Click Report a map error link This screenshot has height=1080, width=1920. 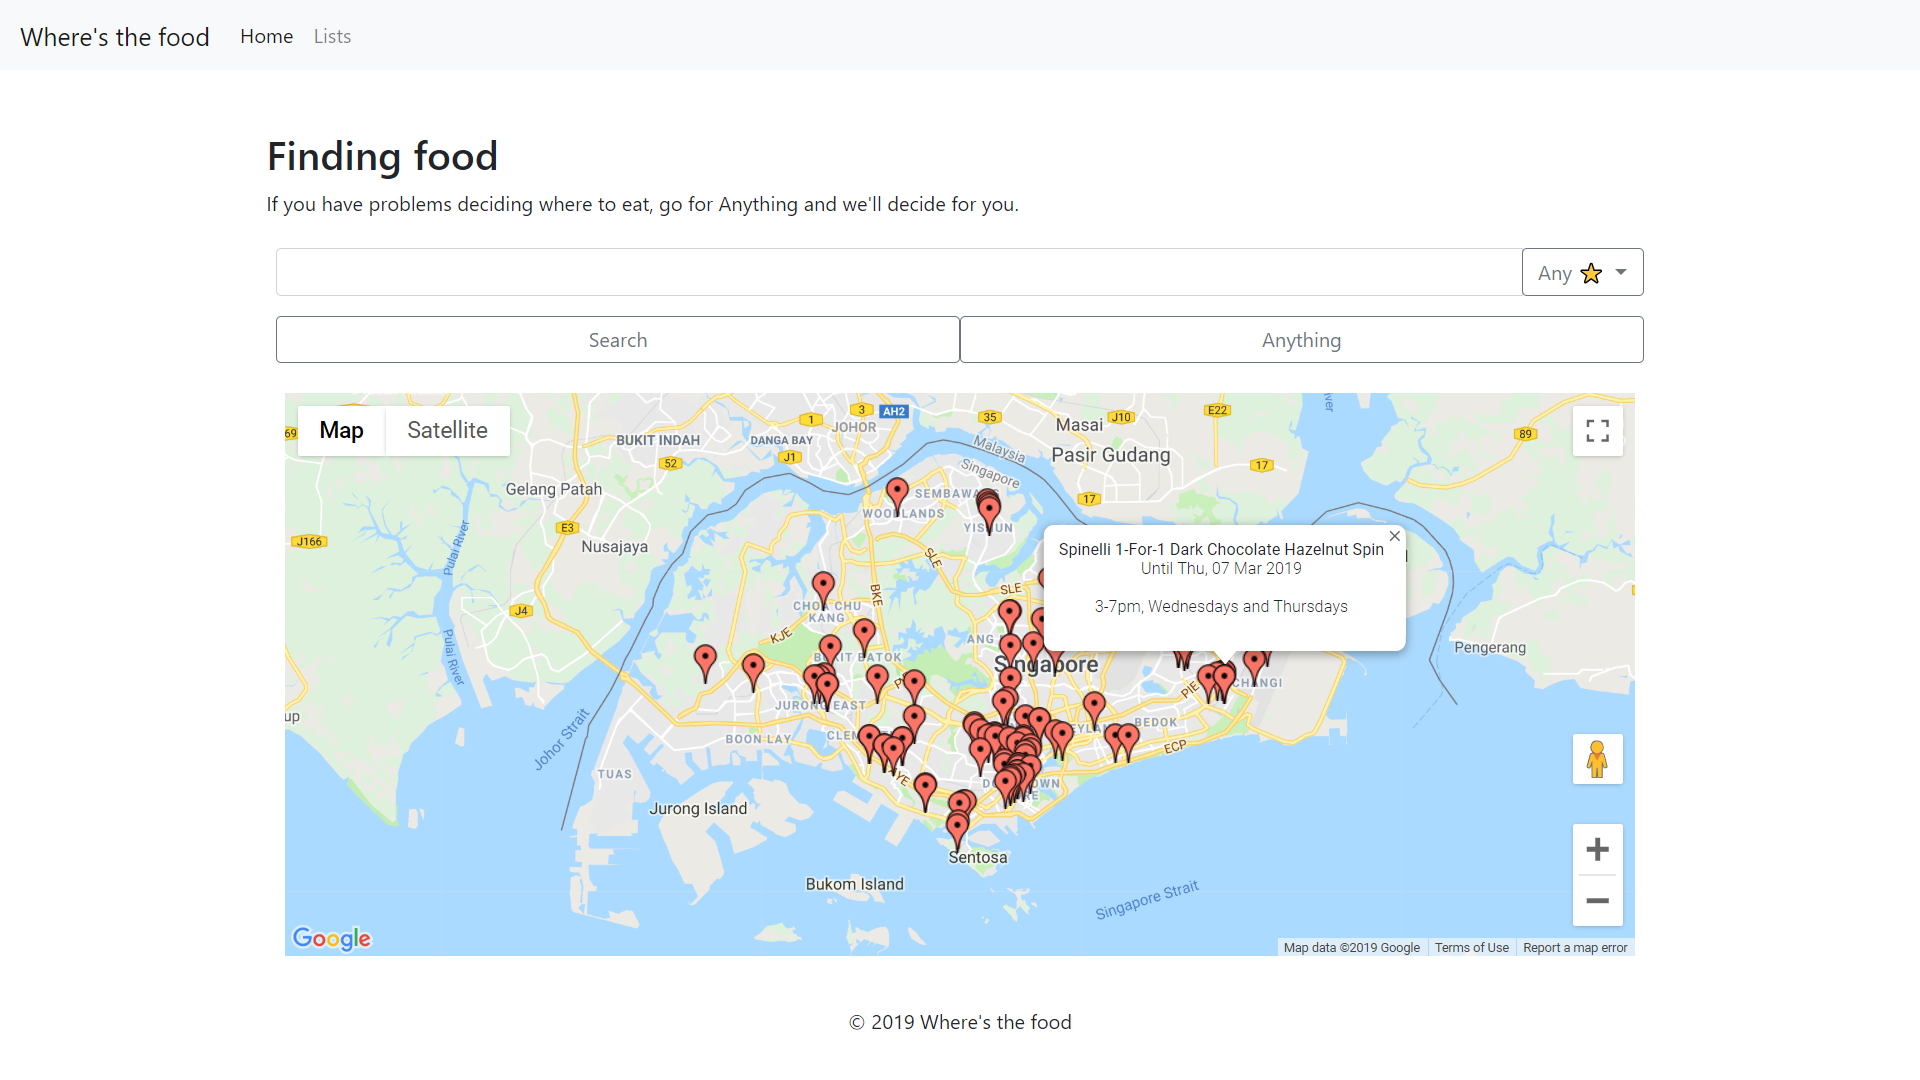tap(1575, 948)
